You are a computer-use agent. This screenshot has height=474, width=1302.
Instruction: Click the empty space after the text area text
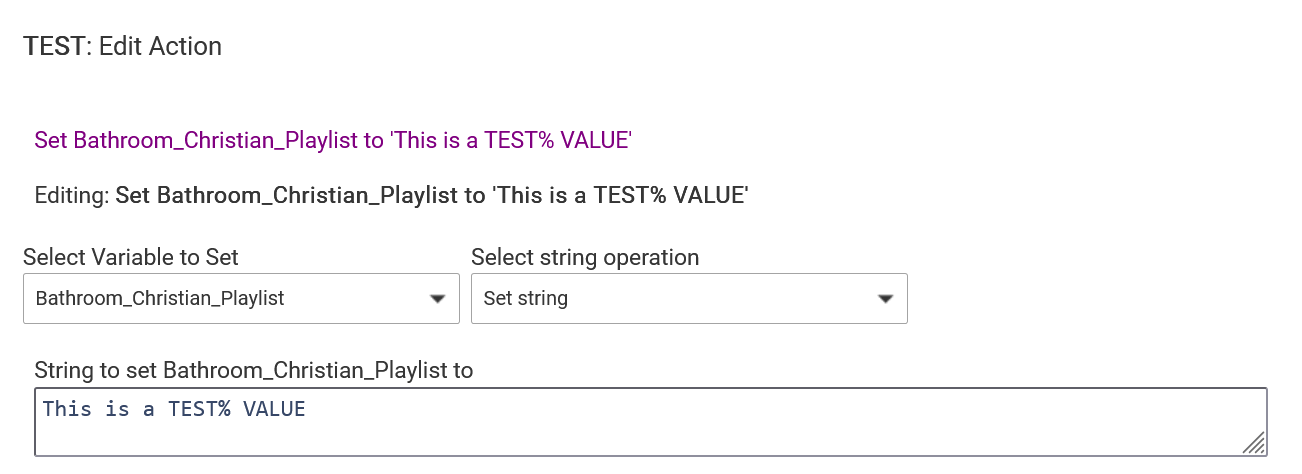coord(700,409)
